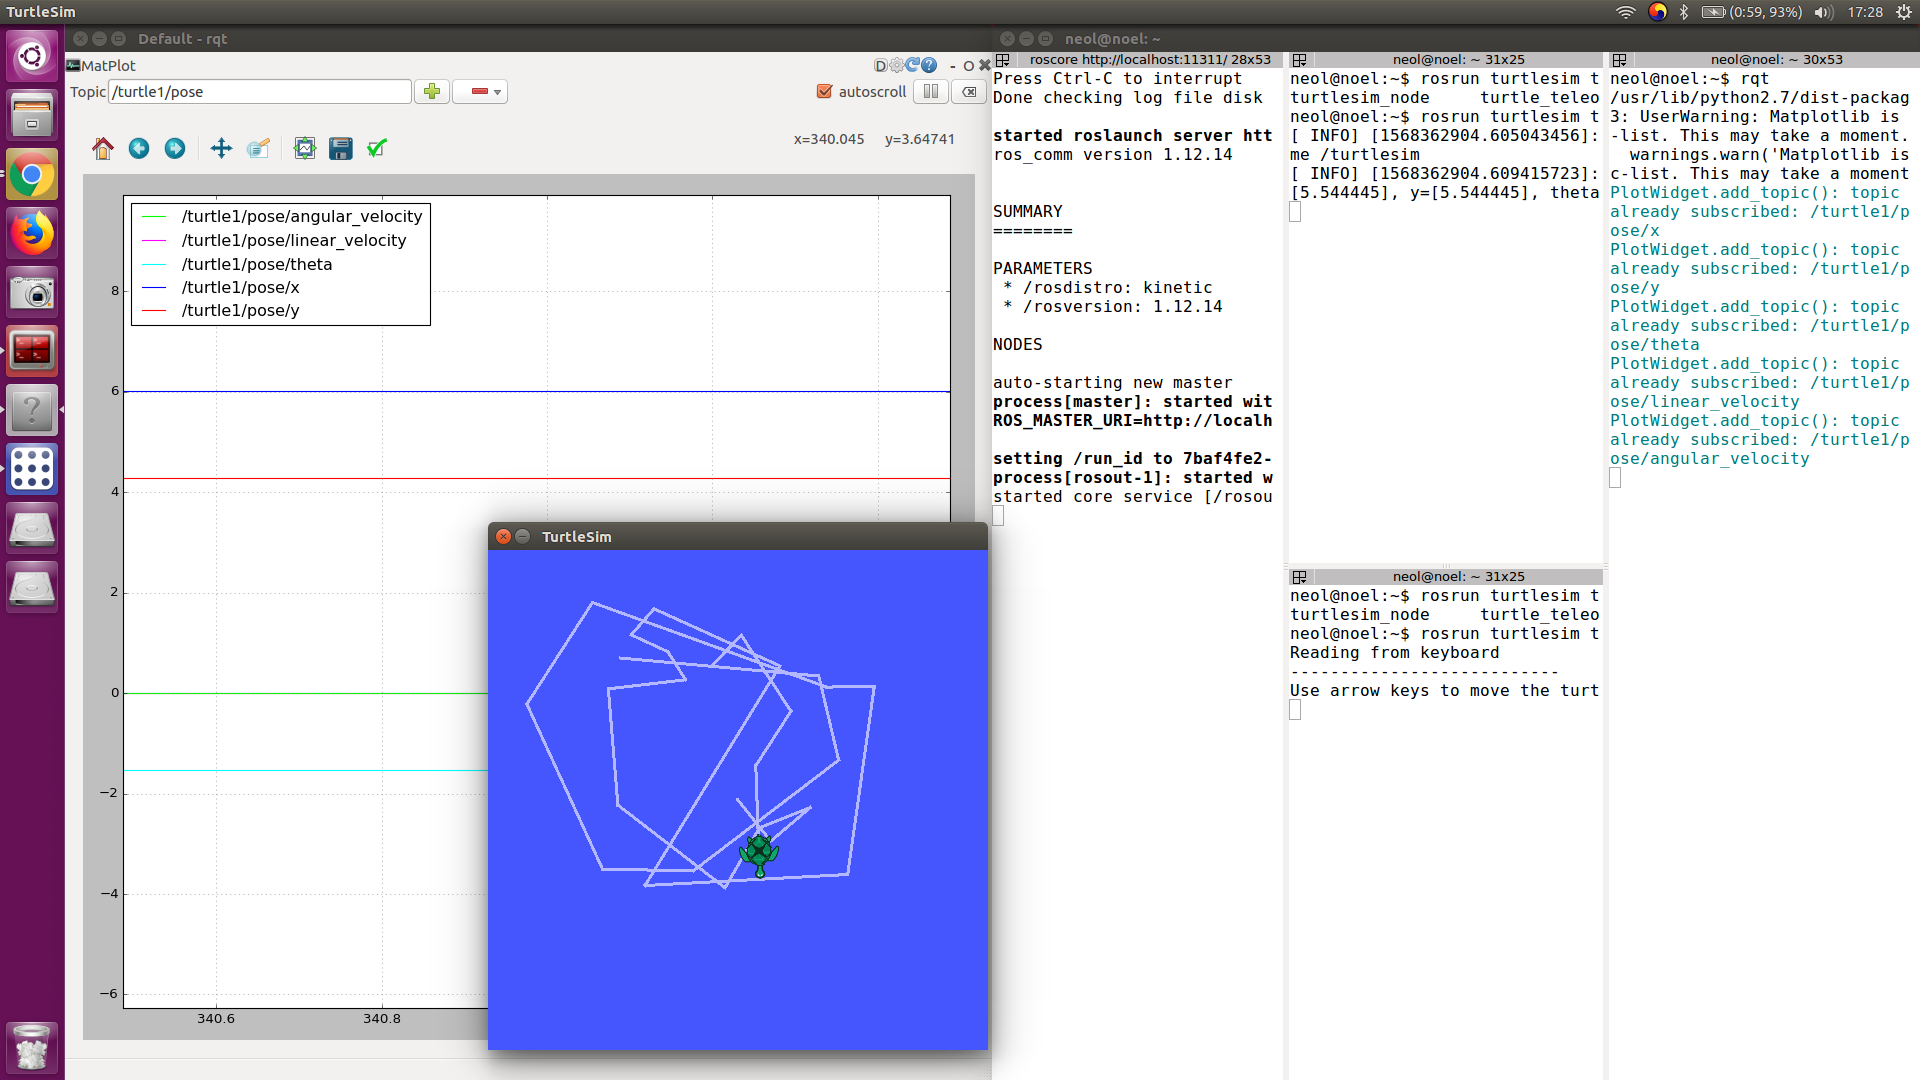Pause the plot updates
The width and height of the screenshot is (1920, 1080).
click(930, 92)
